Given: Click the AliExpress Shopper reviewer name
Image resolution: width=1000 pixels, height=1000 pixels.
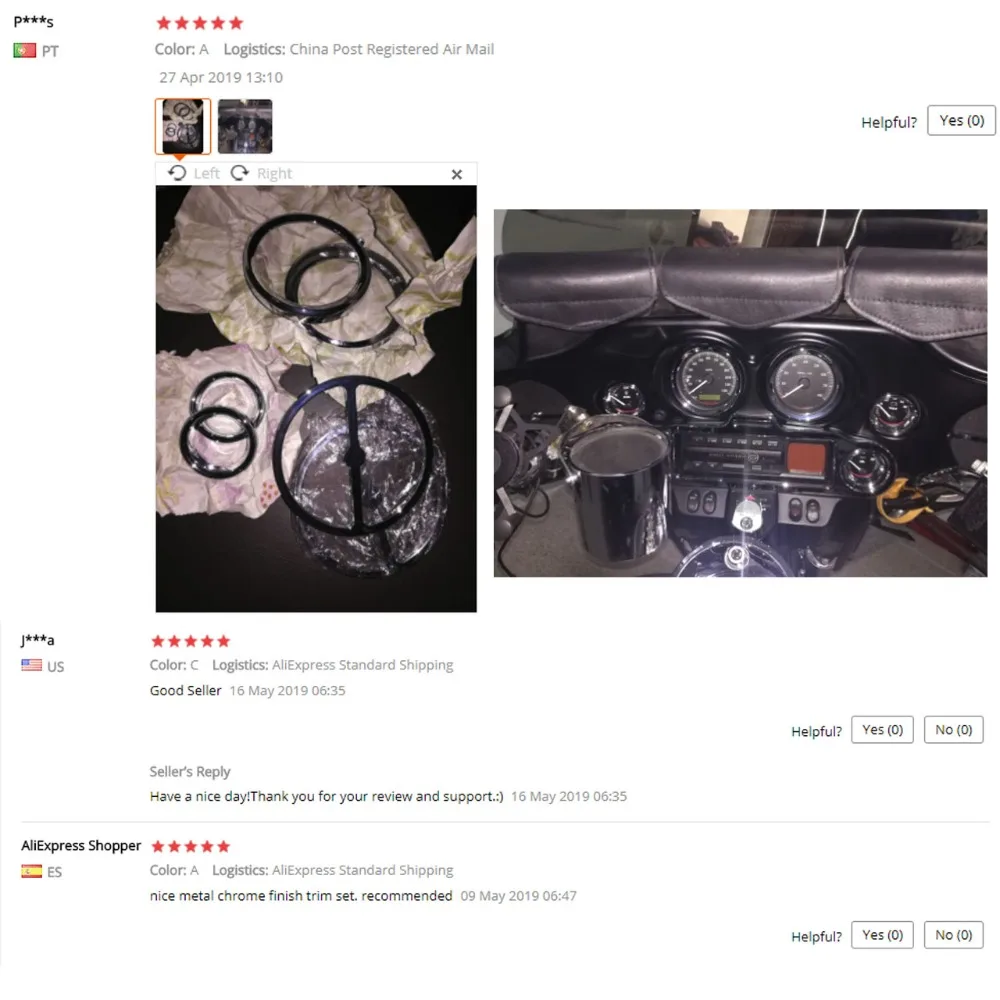Looking at the screenshot, I should click(81, 846).
